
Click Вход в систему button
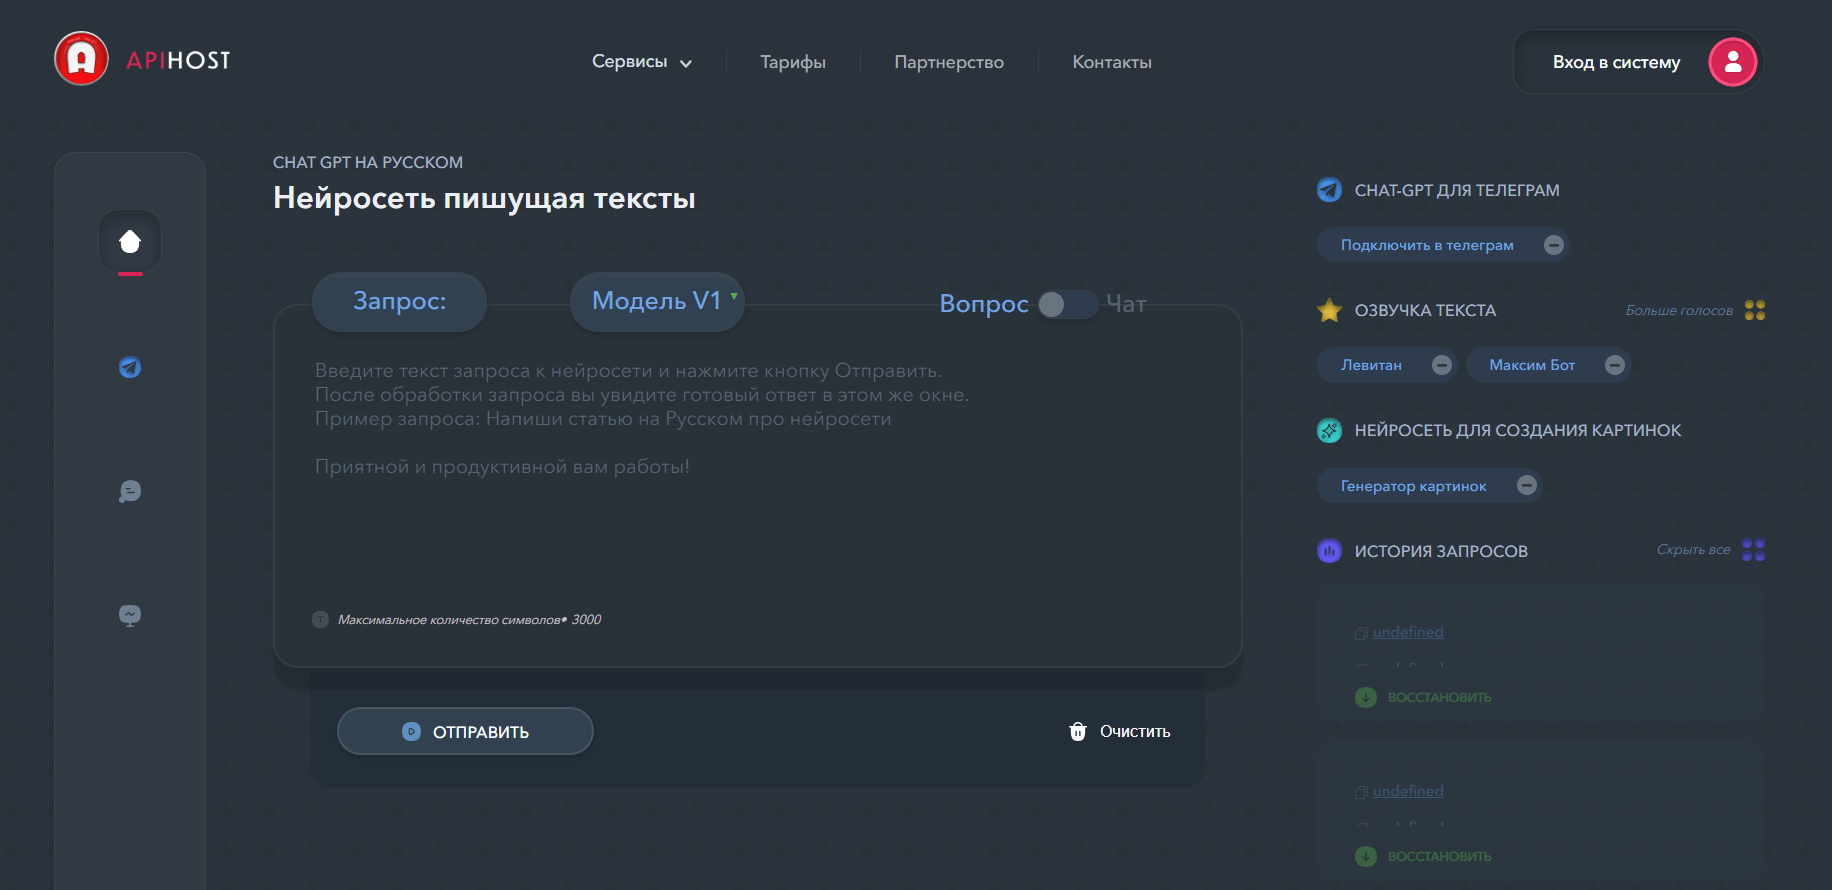[x=1638, y=62]
